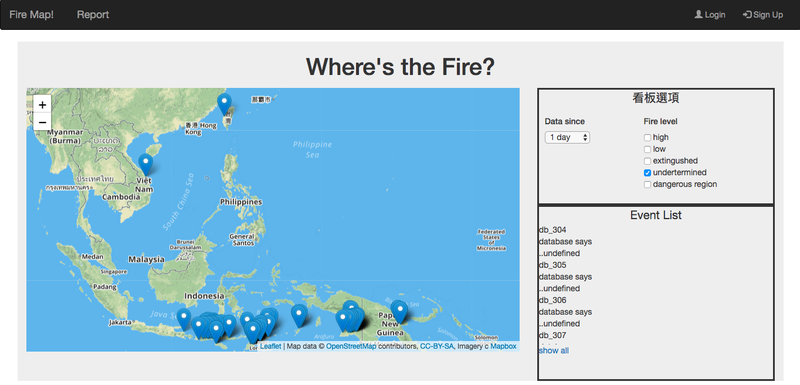The image size is (800, 385).
Task: Uncheck the undetermined fire level
Action: 647,173
